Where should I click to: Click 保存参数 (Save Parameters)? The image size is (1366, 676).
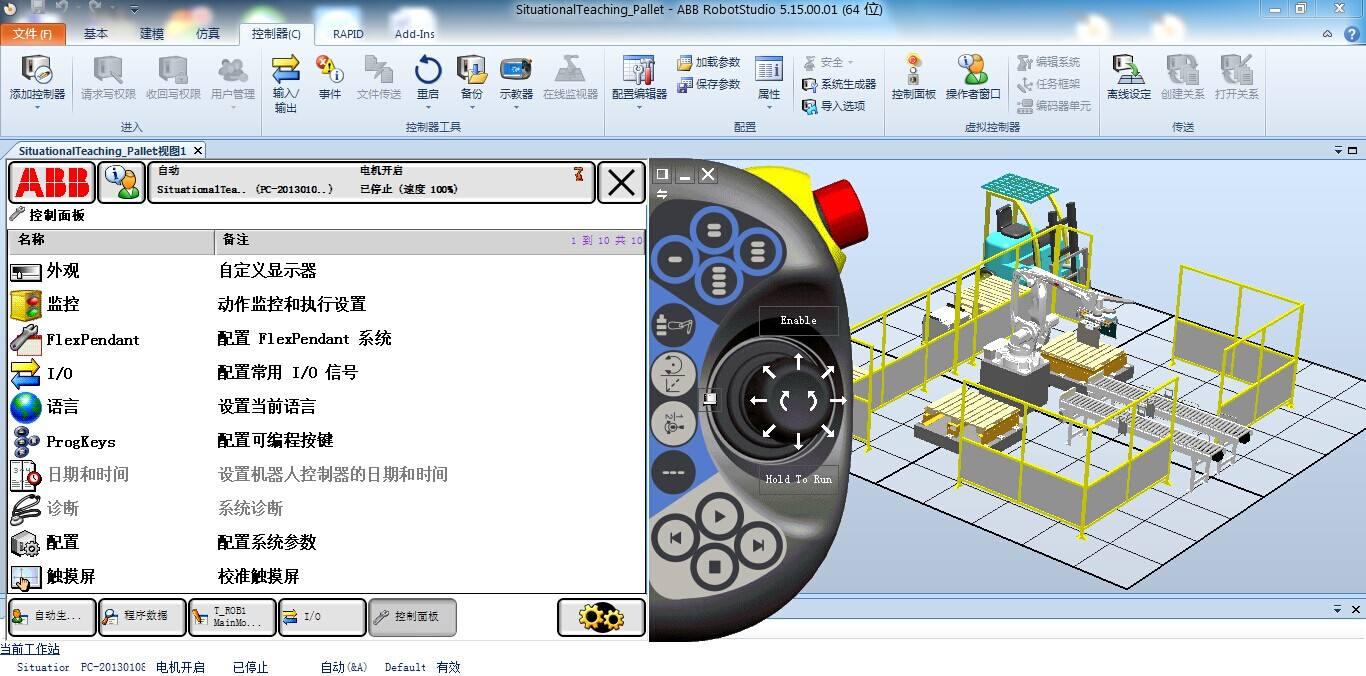point(709,84)
